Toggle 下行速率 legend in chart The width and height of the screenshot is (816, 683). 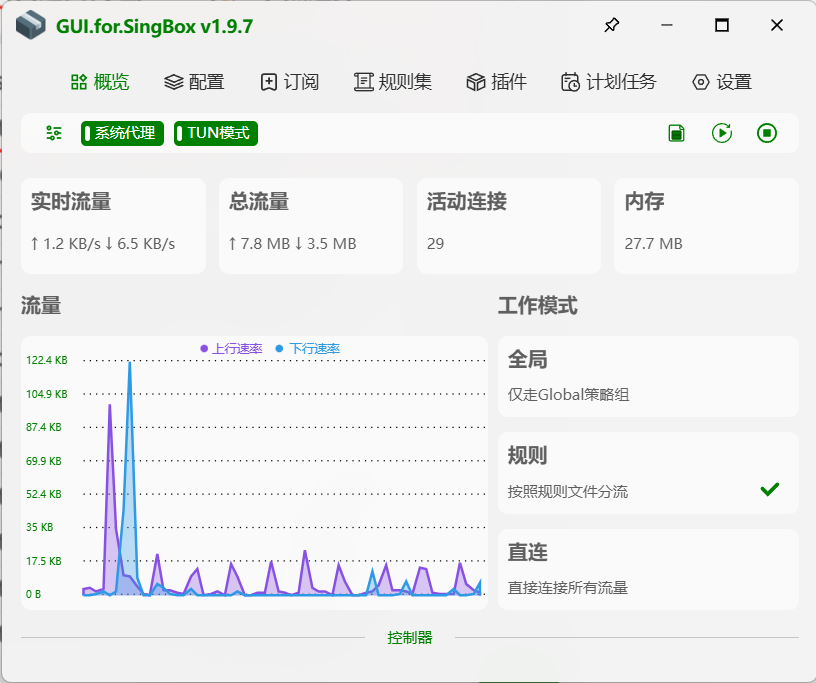coord(308,348)
